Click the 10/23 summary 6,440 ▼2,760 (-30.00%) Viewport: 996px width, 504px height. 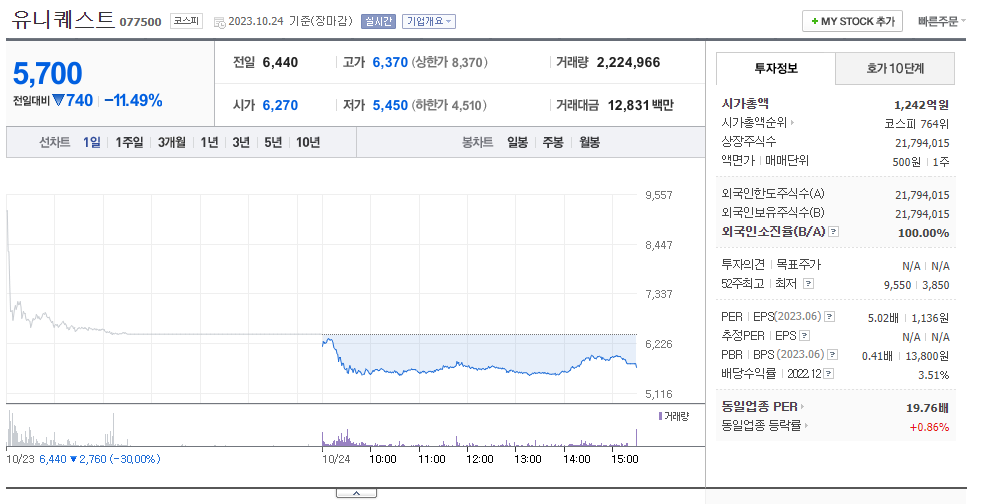pyautogui.click(x=100, y=459)
